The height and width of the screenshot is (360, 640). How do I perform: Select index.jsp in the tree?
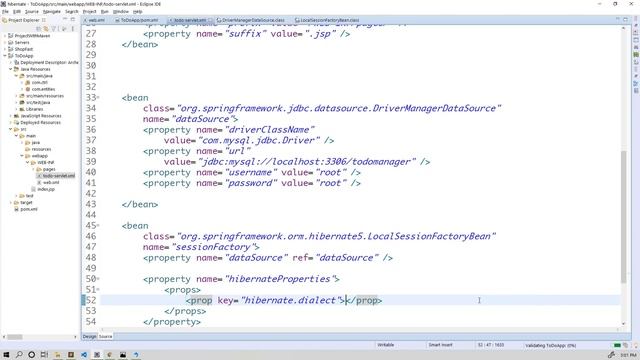[42, 189]
